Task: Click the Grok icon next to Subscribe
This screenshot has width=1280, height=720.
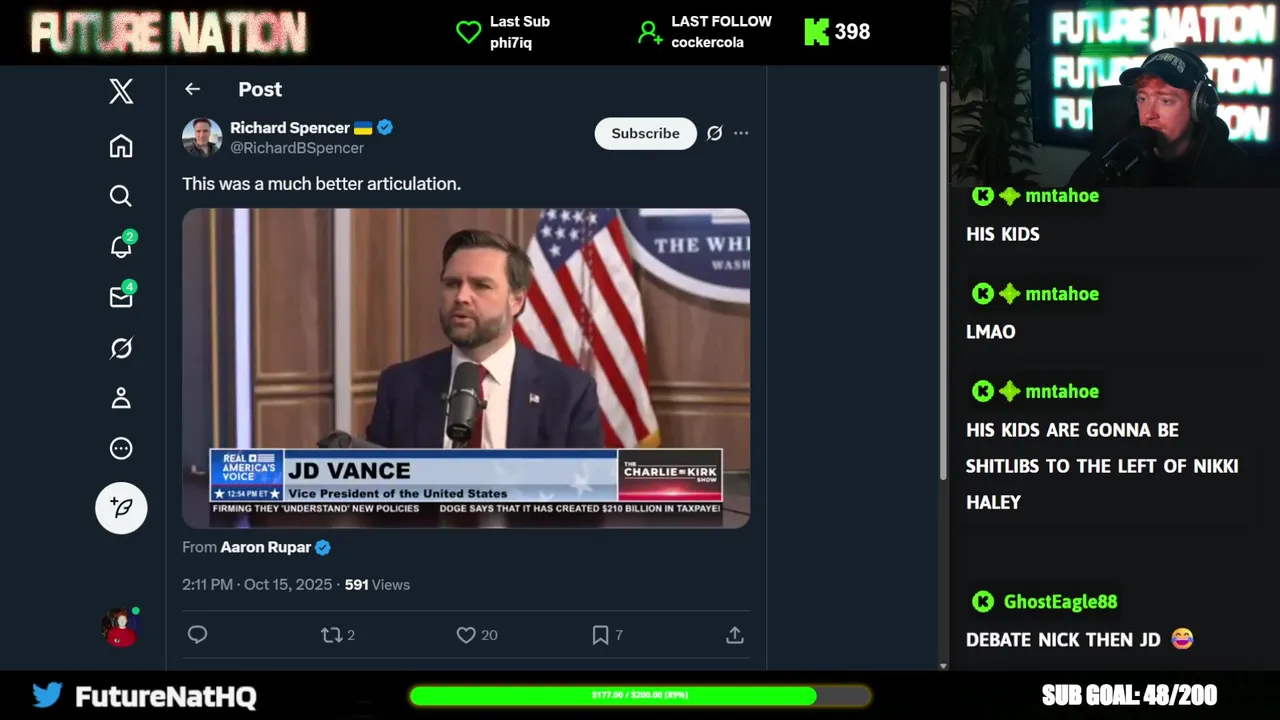Action: 714,133
